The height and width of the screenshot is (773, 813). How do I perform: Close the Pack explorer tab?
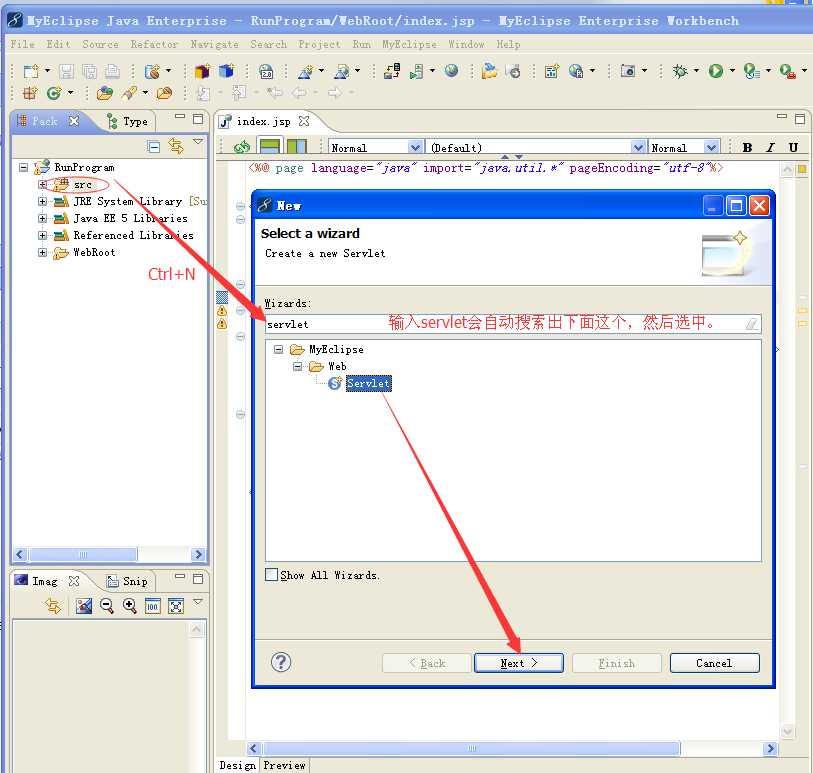74,121
